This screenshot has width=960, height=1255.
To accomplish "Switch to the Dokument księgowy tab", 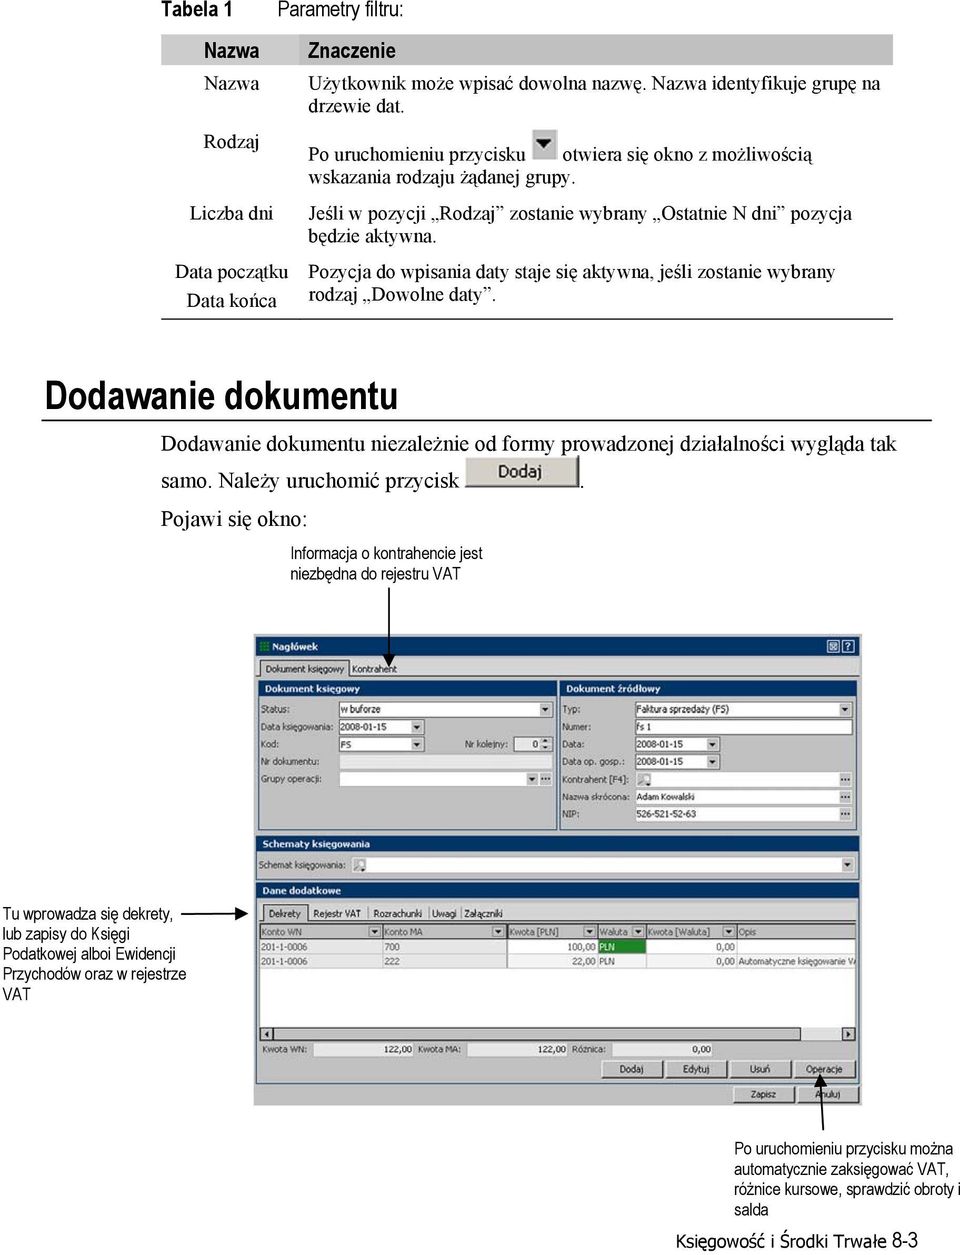I will 304,669.
